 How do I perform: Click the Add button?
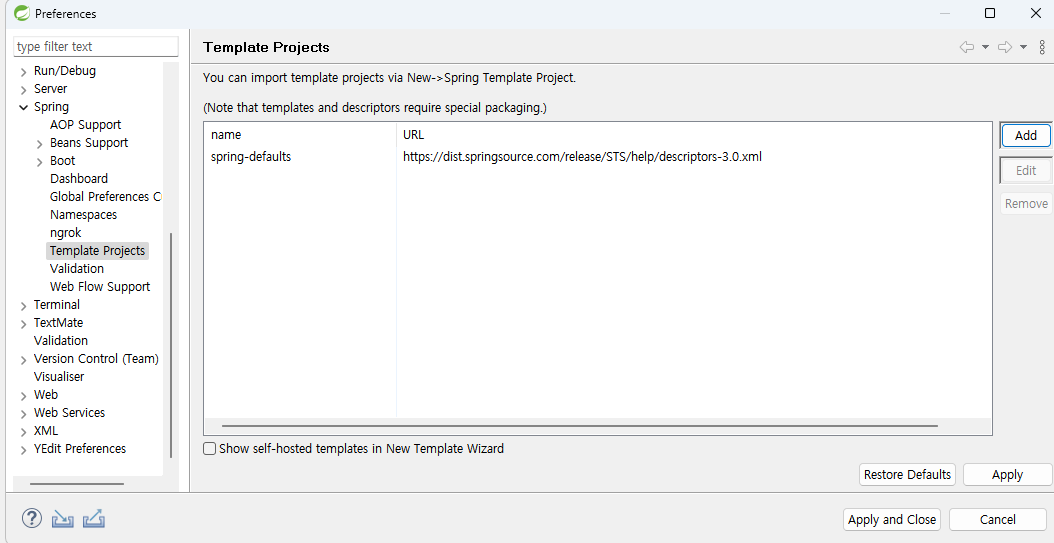click(x=1025, y=135)
